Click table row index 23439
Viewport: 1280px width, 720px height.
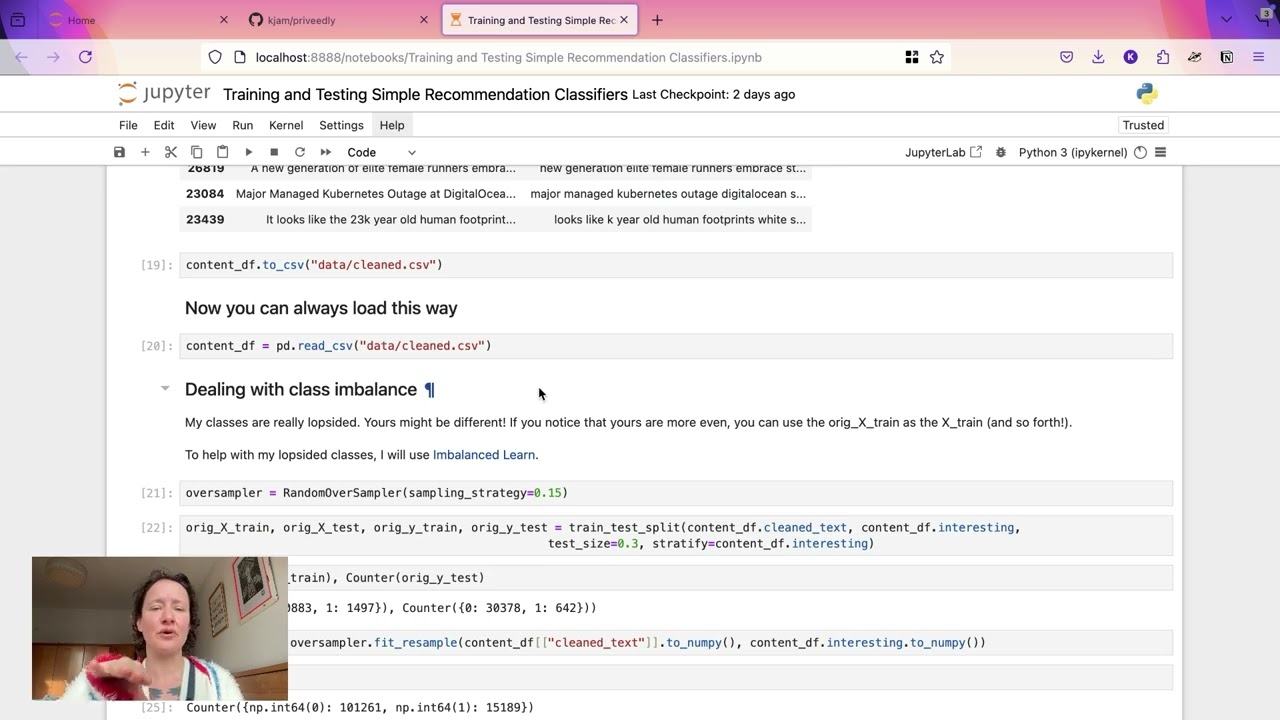click(x=205, y=219)
